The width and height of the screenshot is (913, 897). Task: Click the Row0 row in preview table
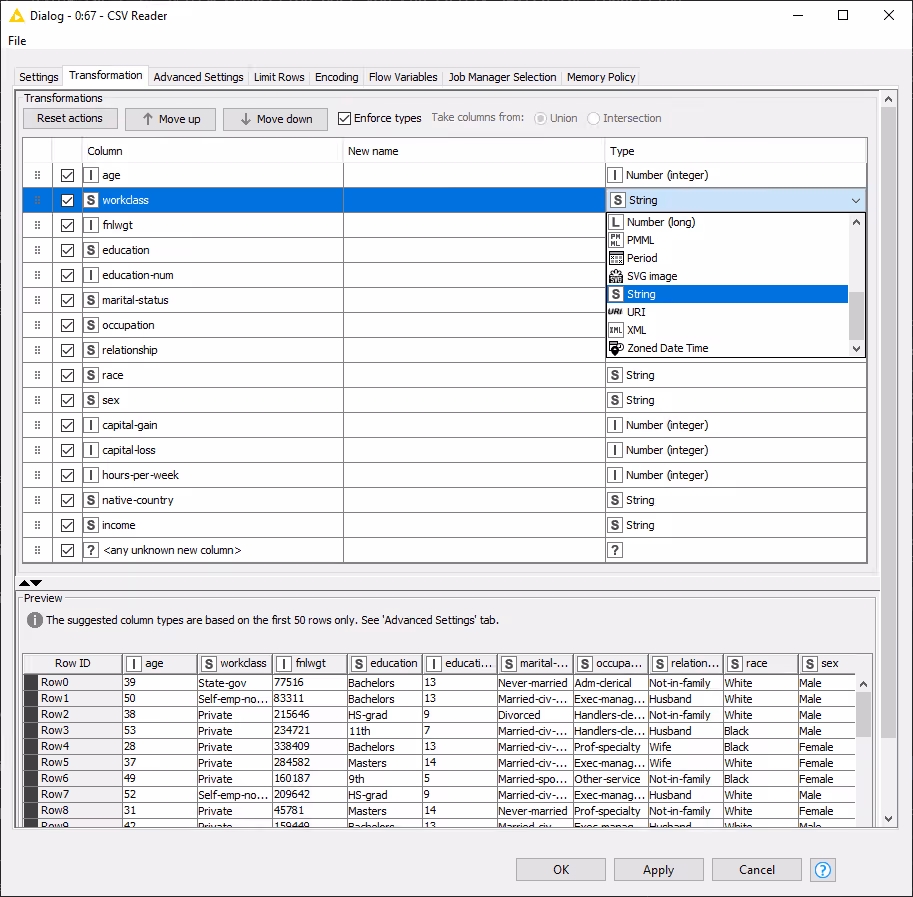(x=439, y=683)
